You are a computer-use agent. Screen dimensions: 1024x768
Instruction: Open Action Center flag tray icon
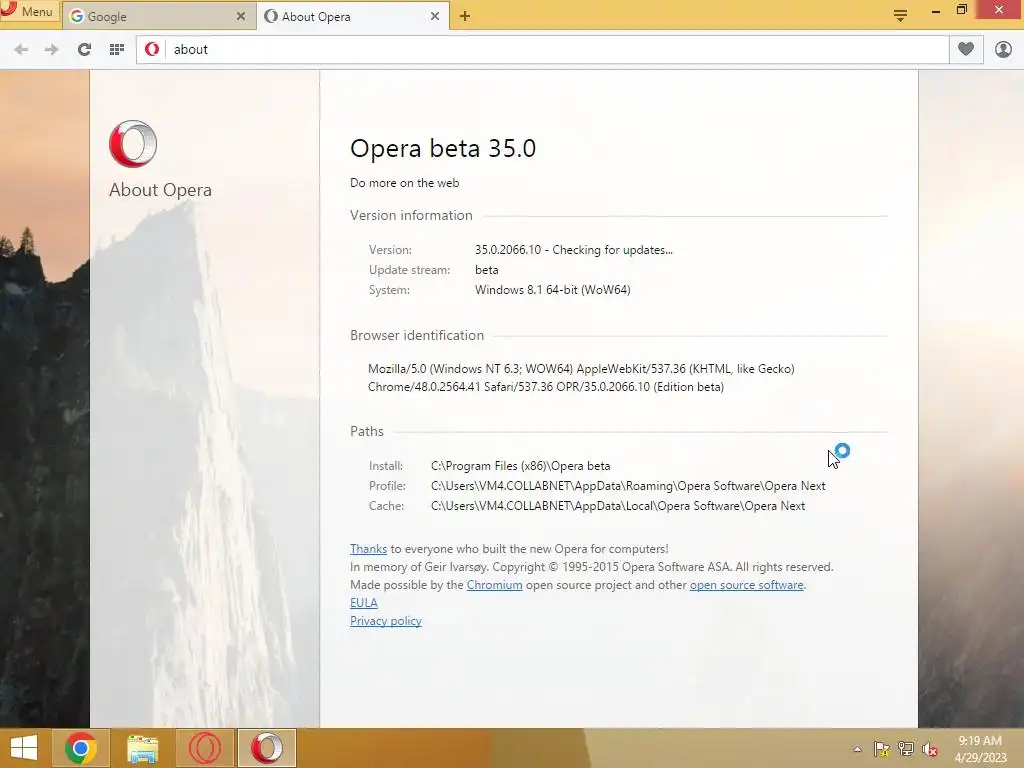882,749
